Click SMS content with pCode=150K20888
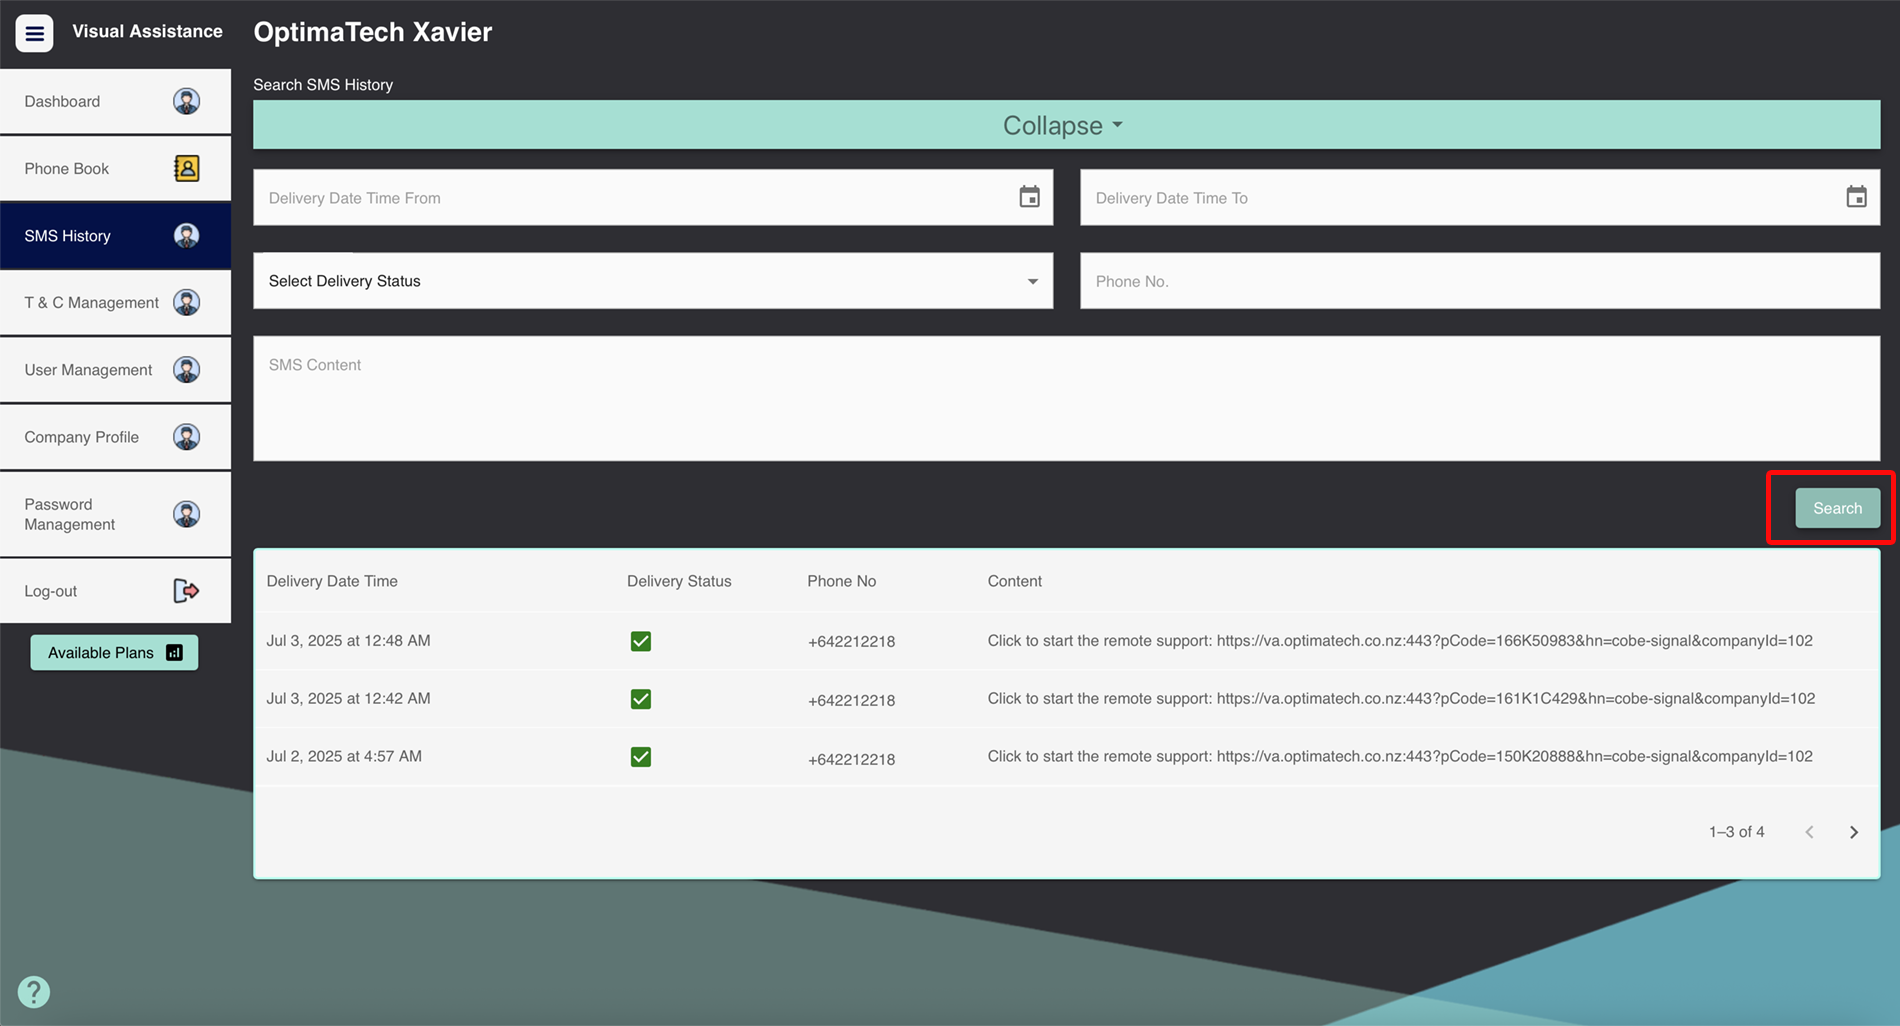Viewport: 1900px width, 1026px height. pos(1400,757)
